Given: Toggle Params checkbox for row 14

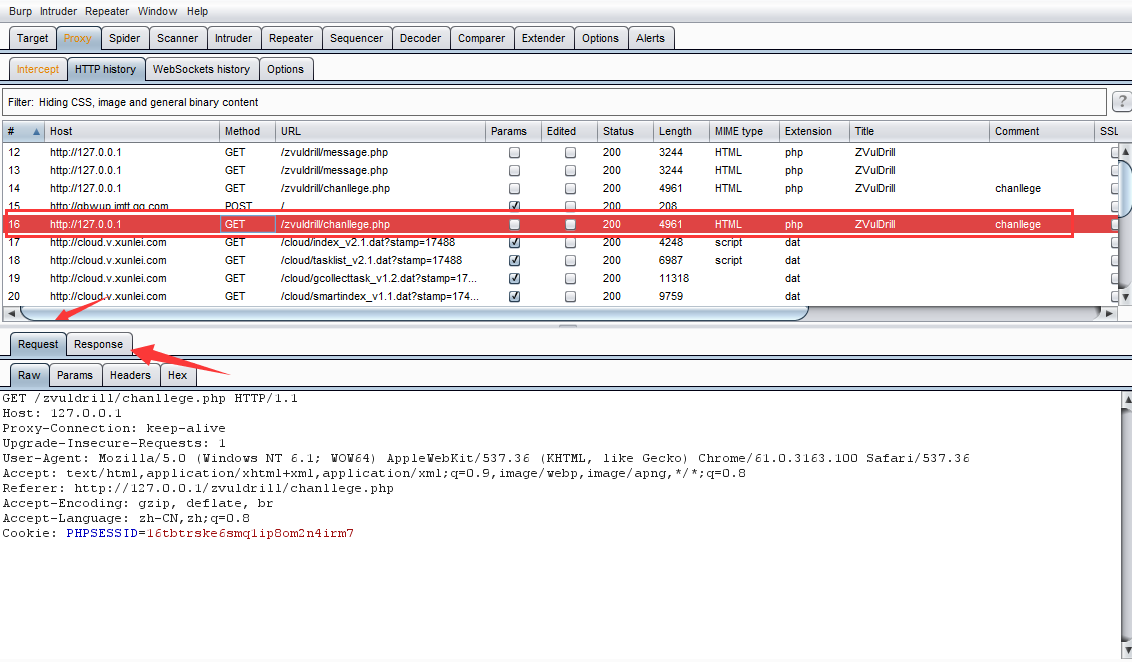Looking at the screenshot, I should click(514, 188).
